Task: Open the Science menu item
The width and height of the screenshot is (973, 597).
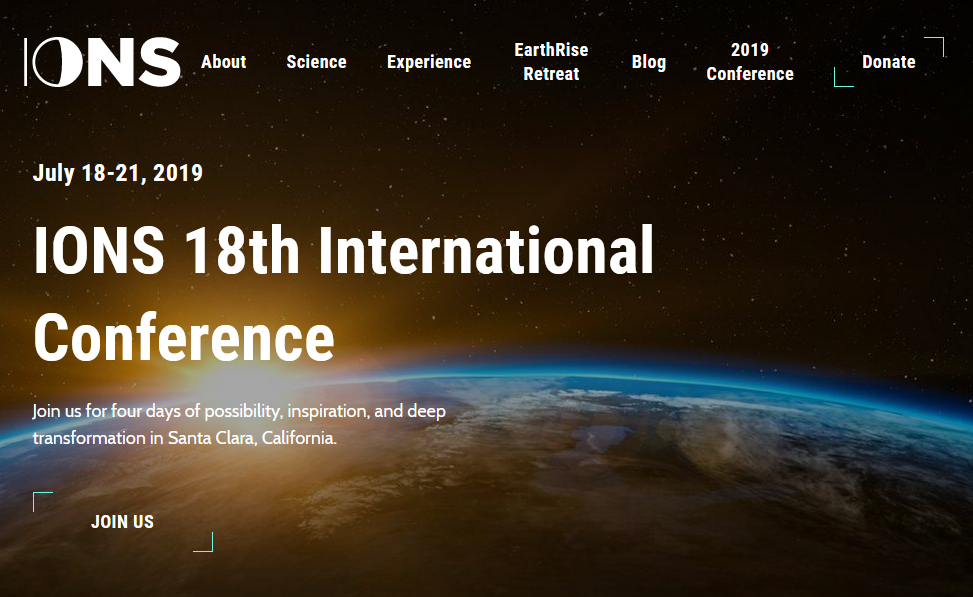Action: click(316, 61)
